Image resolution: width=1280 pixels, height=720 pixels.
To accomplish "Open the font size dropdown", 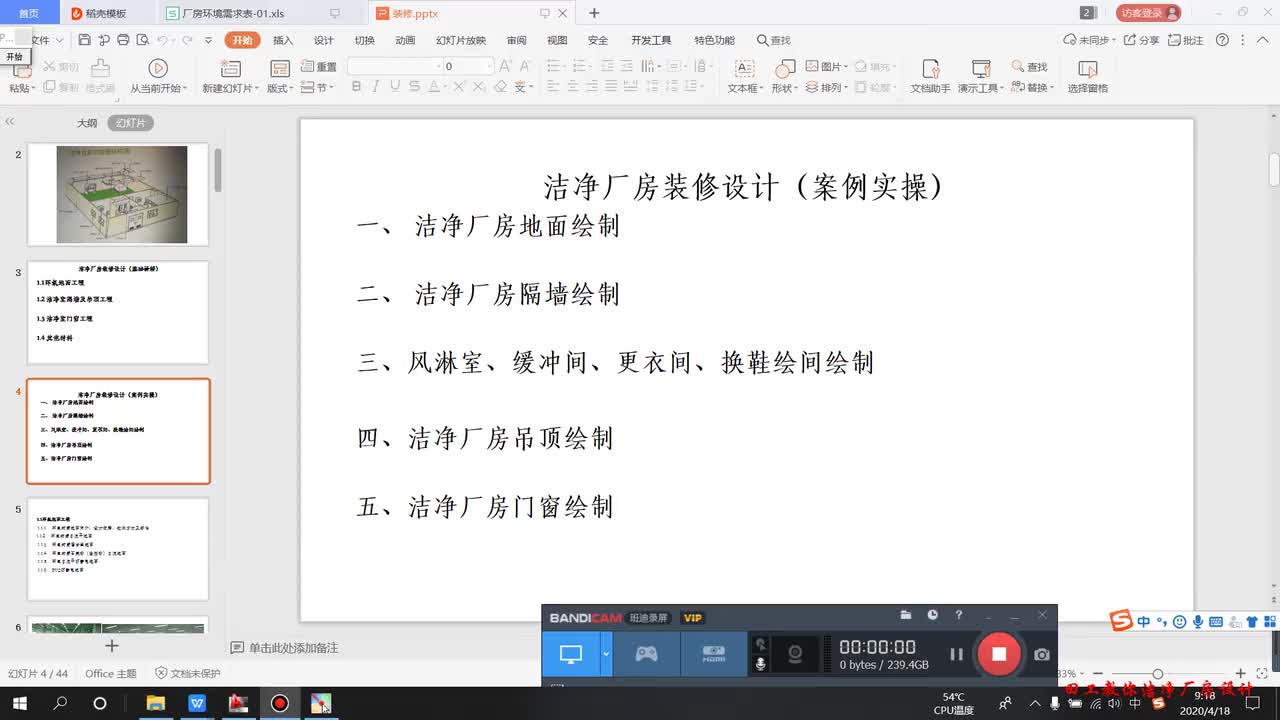I will pos(489,66).
